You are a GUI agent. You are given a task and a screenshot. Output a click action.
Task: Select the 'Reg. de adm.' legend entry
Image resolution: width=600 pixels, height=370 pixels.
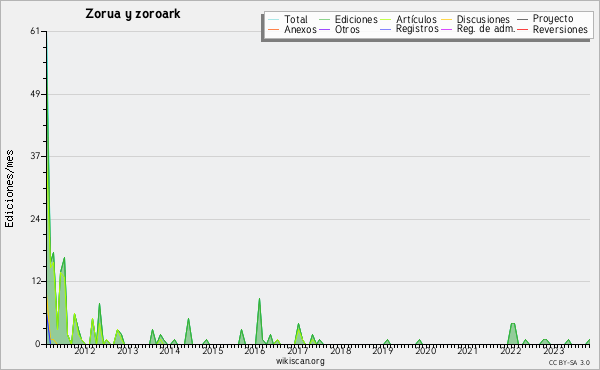(486, 29)
